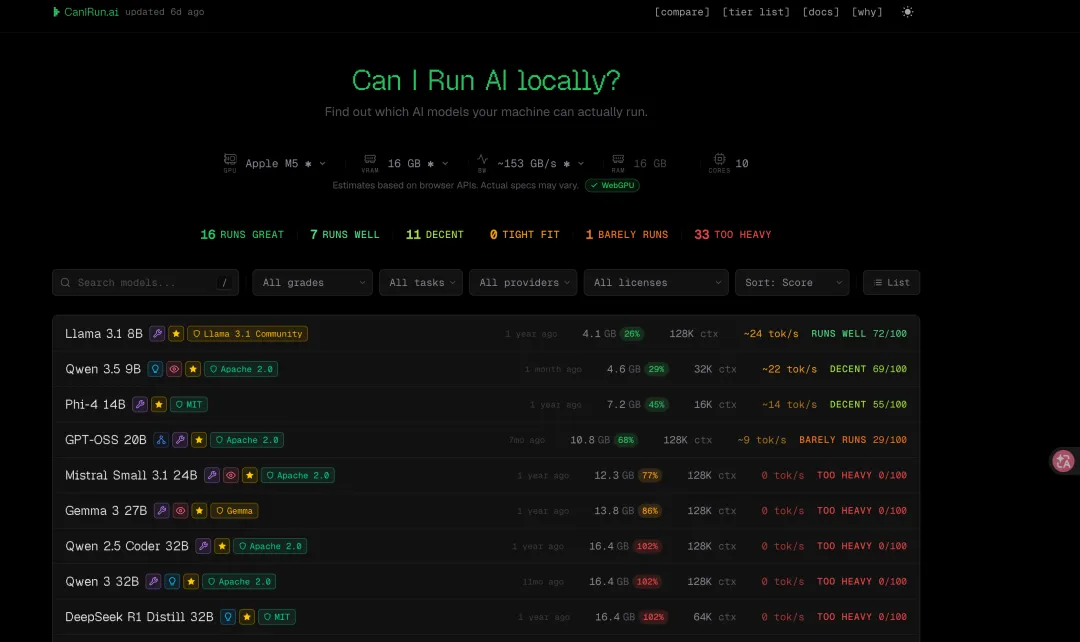Click the GPT-OSS 20B tool-use icon
The height and width of the screenshot is (642, 1080).
180,439
